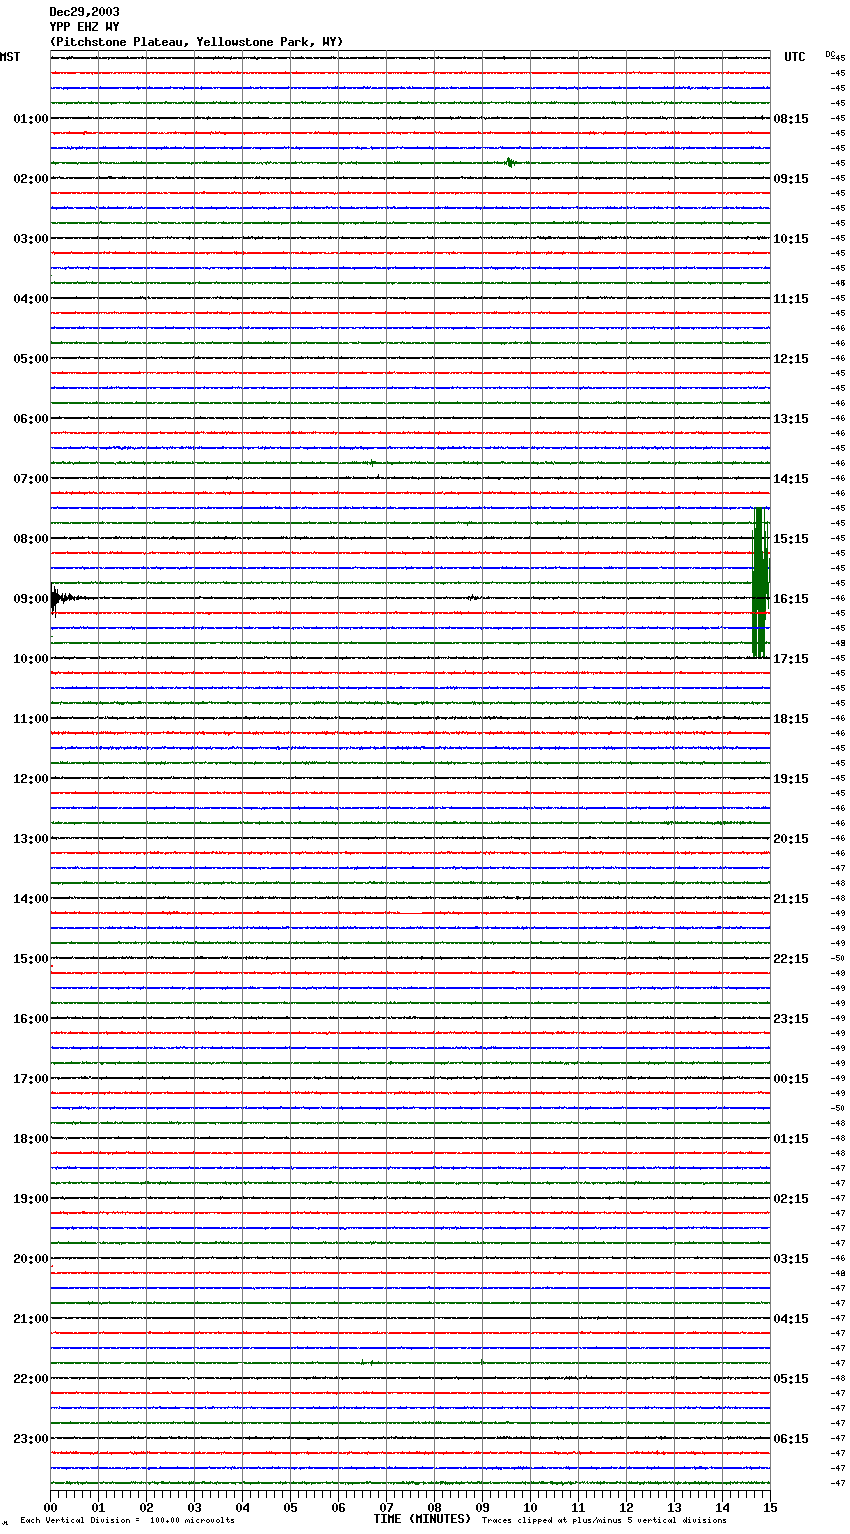Select the 21:00 MST time label

[x=30, y=1319]
